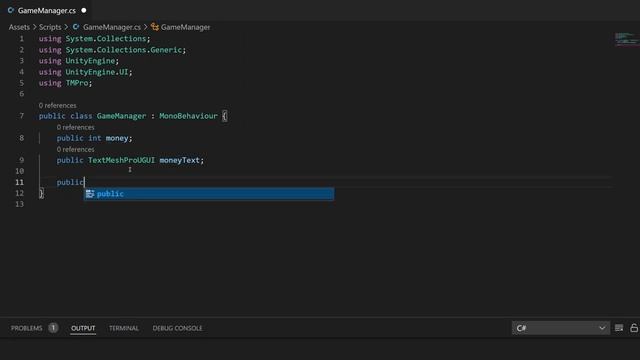The height and width of the screenshot is (360, 640).
Task: Switch to the OUTPUT panel tab
Action: pyautogui.click(x=83, y=328)
